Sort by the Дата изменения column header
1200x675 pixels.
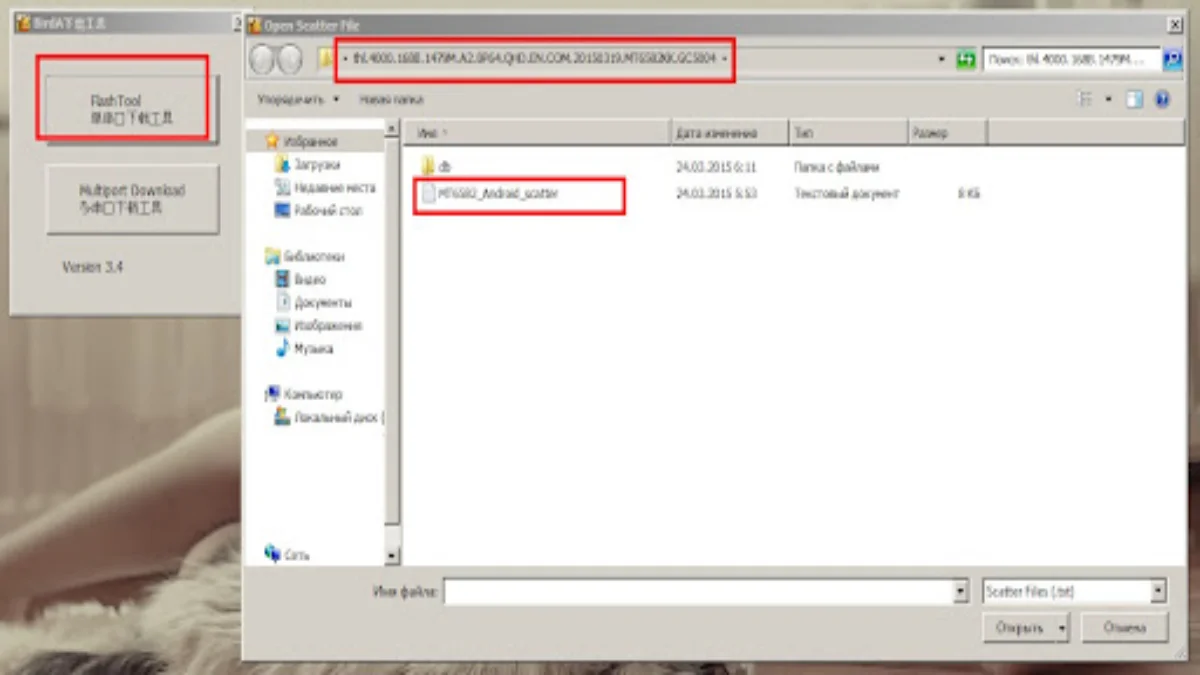tap(729, 132)
